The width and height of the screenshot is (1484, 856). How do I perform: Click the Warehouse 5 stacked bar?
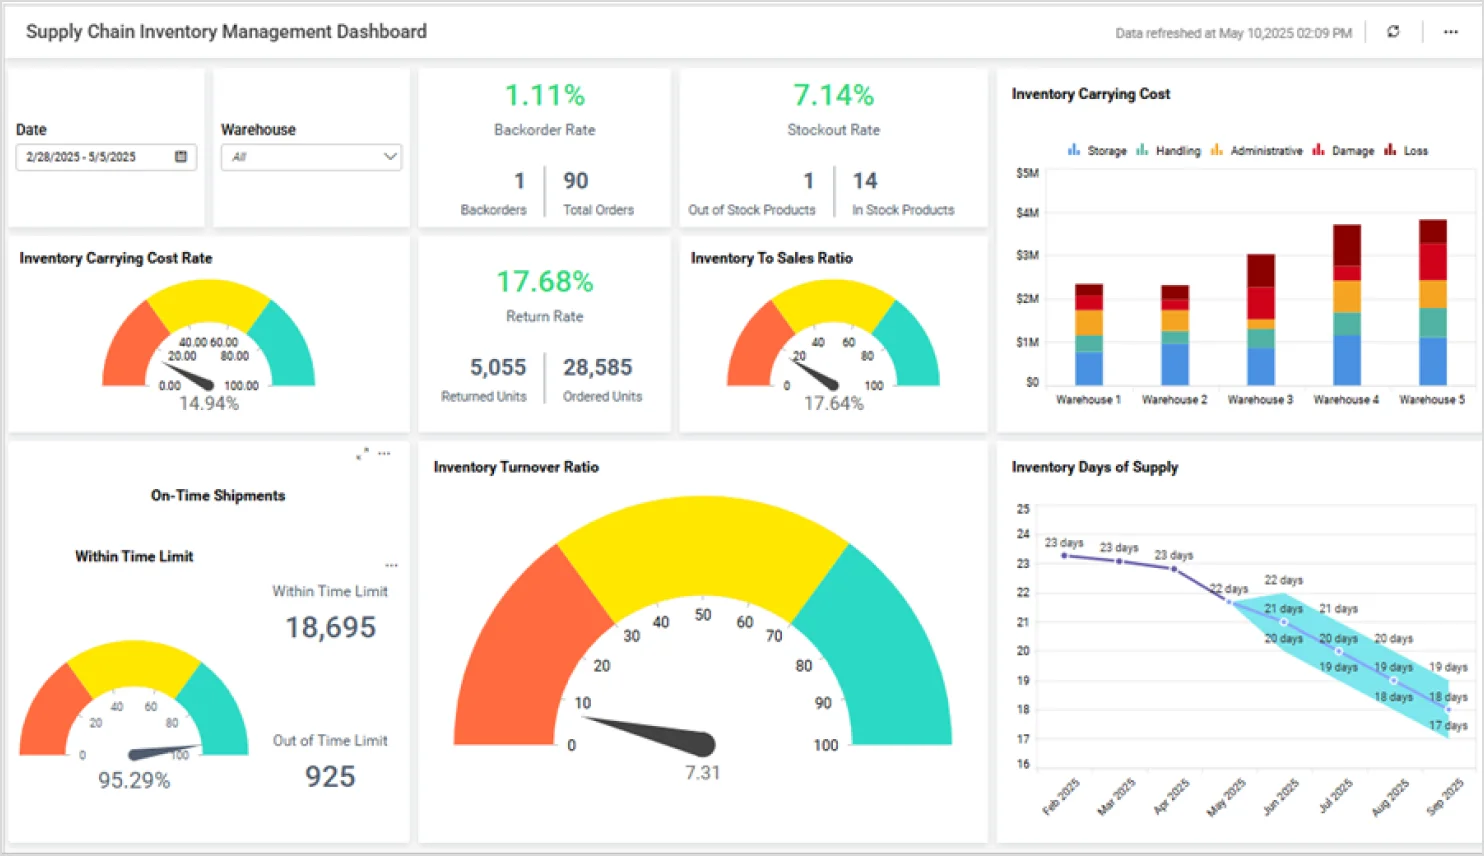click(x=1433, y=303)
